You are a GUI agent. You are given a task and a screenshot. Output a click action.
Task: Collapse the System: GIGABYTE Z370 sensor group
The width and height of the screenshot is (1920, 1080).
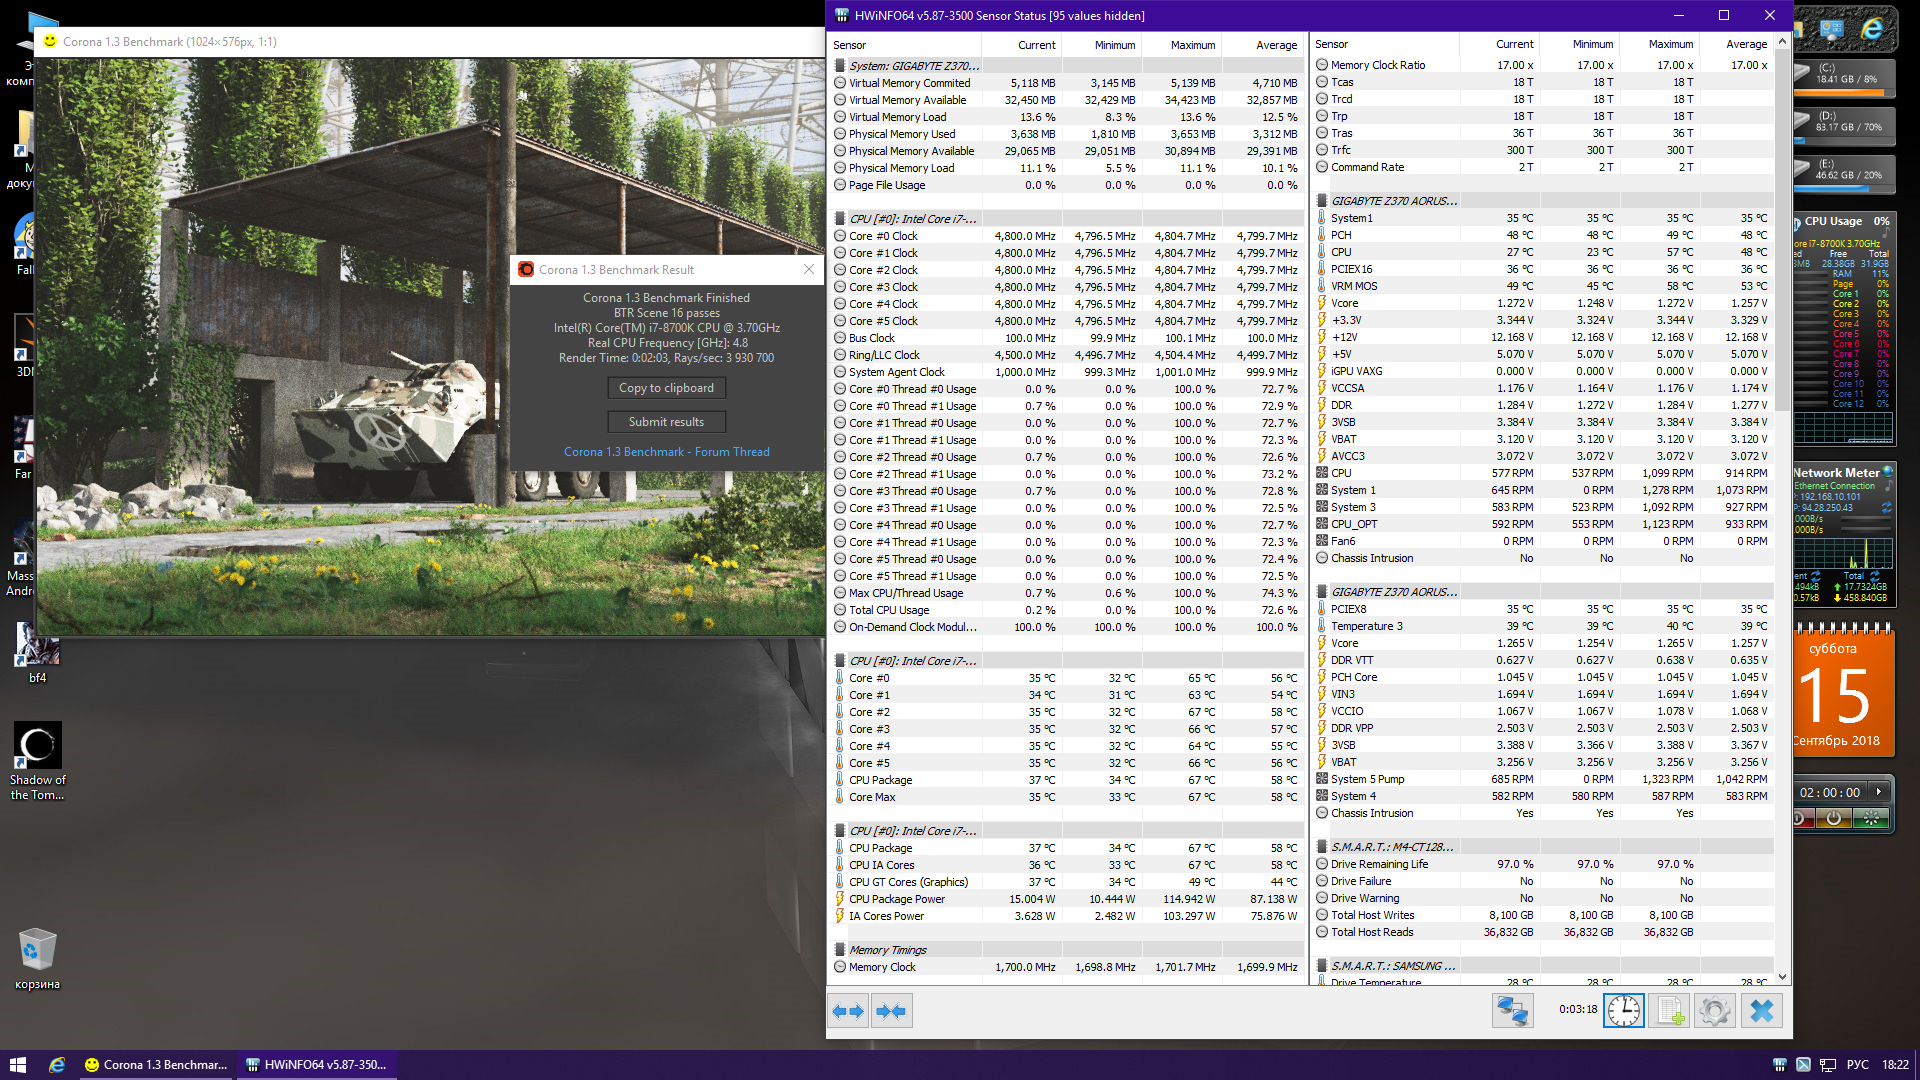[913, 66]
